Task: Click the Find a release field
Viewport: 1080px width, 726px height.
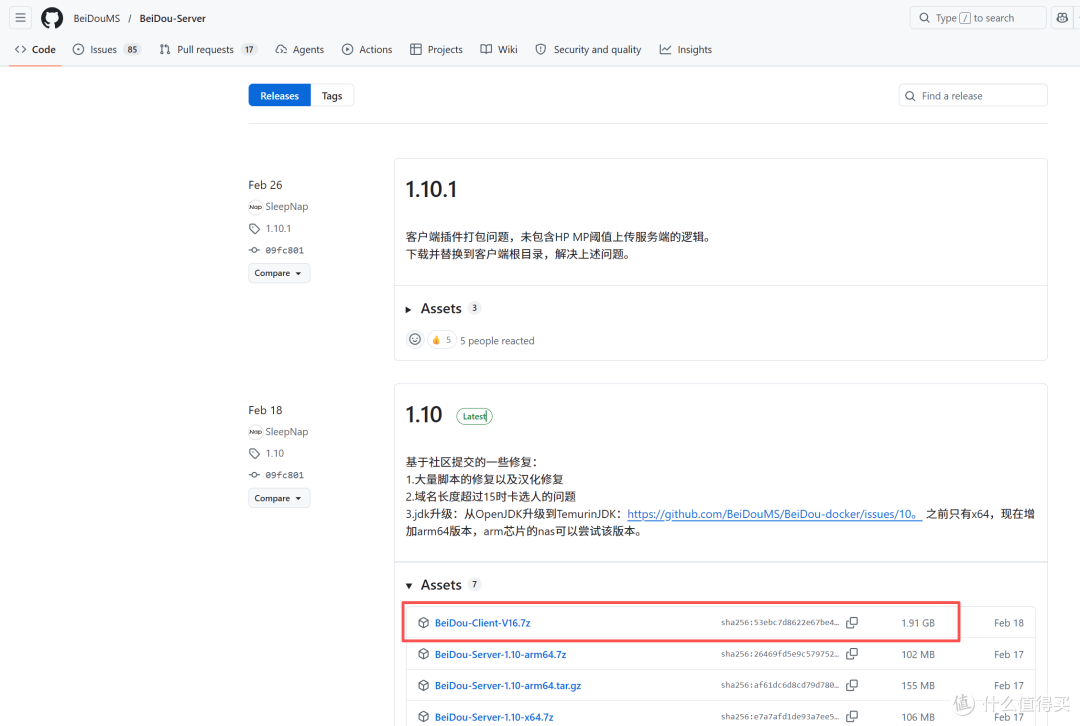Action: coord(973,96)
